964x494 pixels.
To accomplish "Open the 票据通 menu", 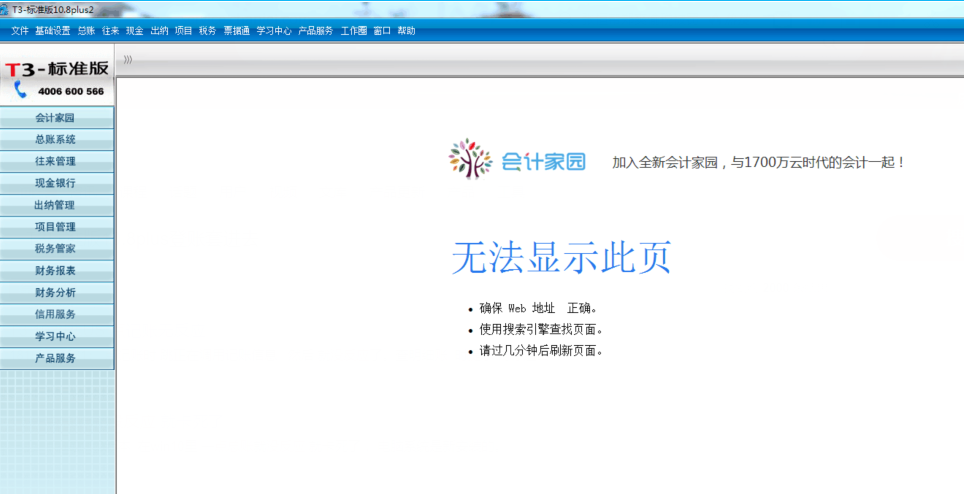I will [236, 31].
